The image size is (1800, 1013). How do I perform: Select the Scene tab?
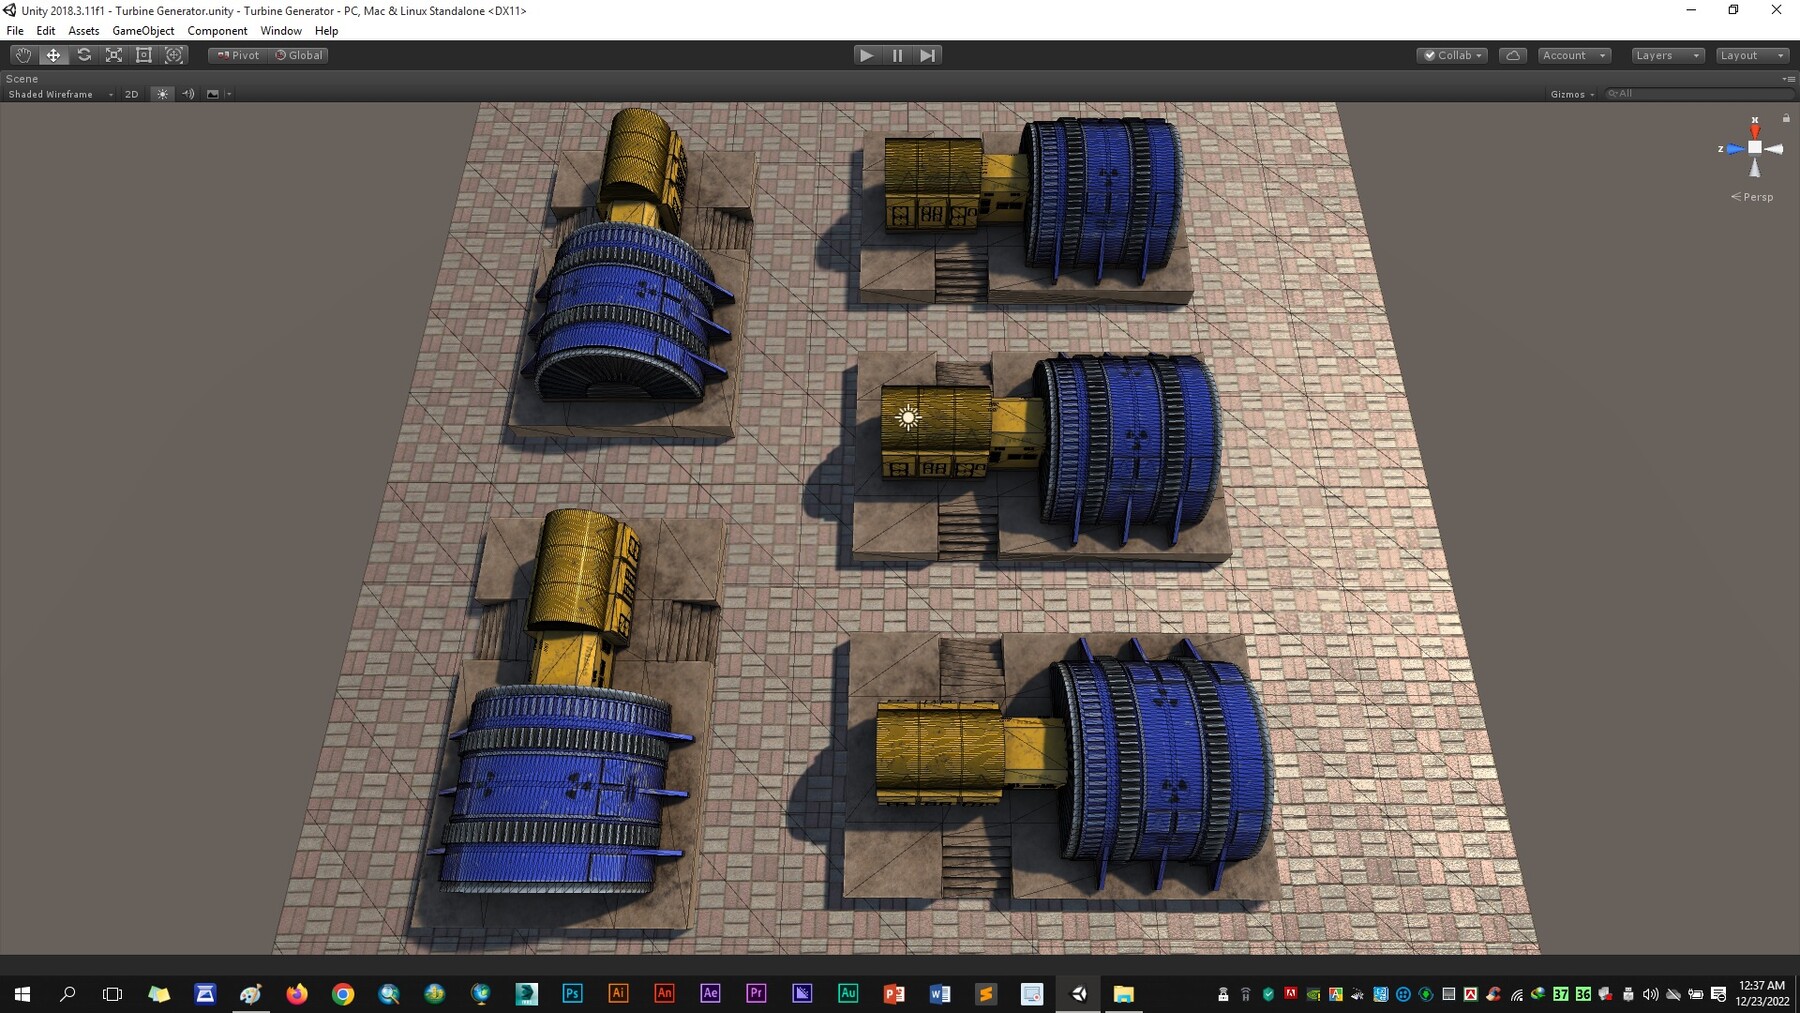click(20, 78)
